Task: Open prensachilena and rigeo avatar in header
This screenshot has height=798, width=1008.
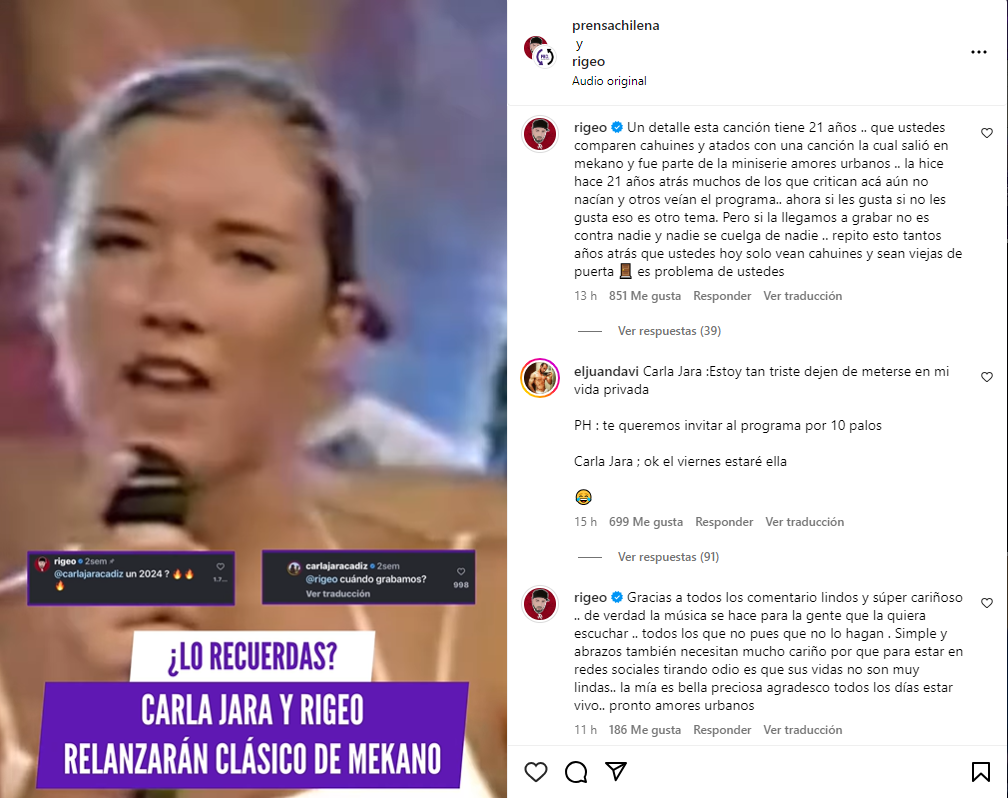Action: coord(539,52)
